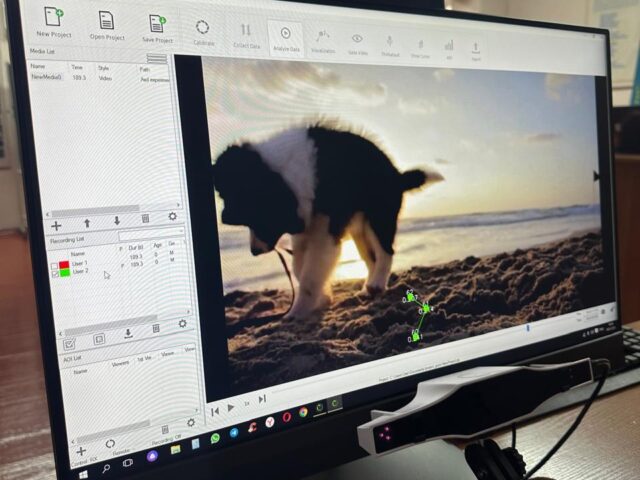The height and width of the screenshot is (480, 640).
Task: Toggle the select-all checkbox icon below Recording List
Action: (x=69, y=342)
